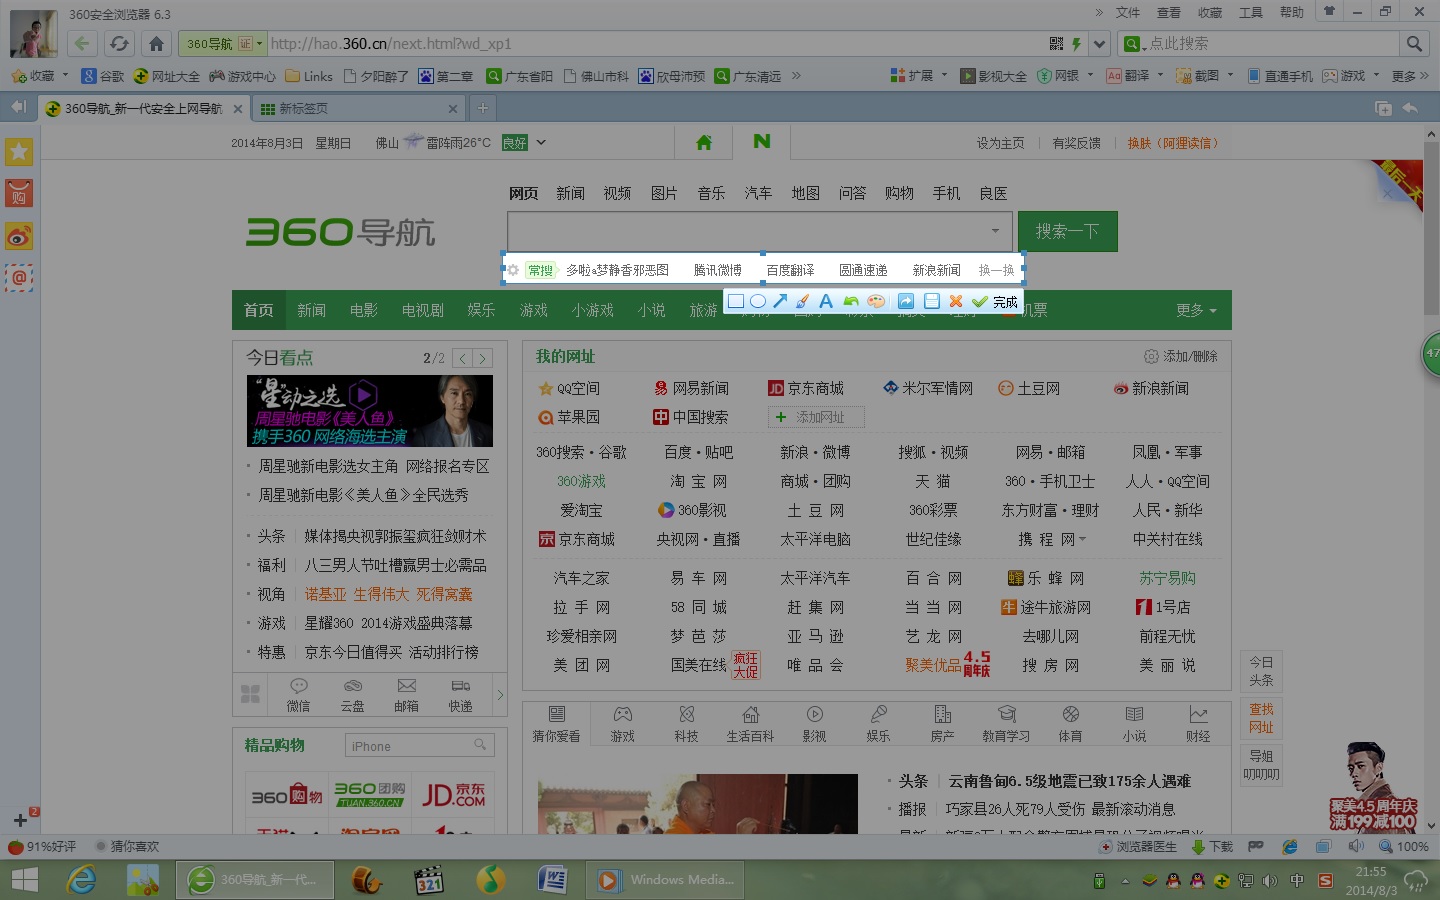Open the 帮助 menu
The image size is (1440, 900).
point(1292,13)
